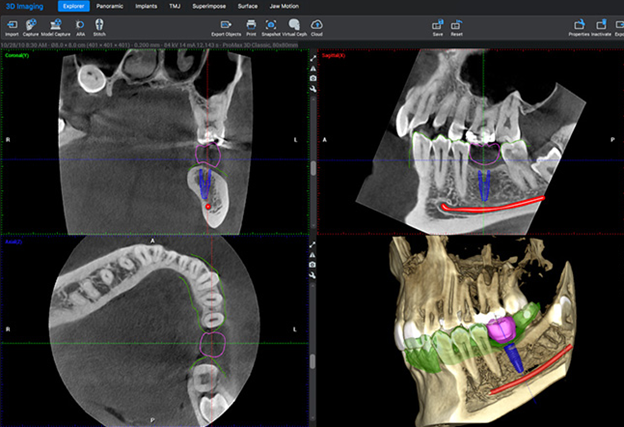
Task: Open the Implants tab
Action: coord(146,6)
